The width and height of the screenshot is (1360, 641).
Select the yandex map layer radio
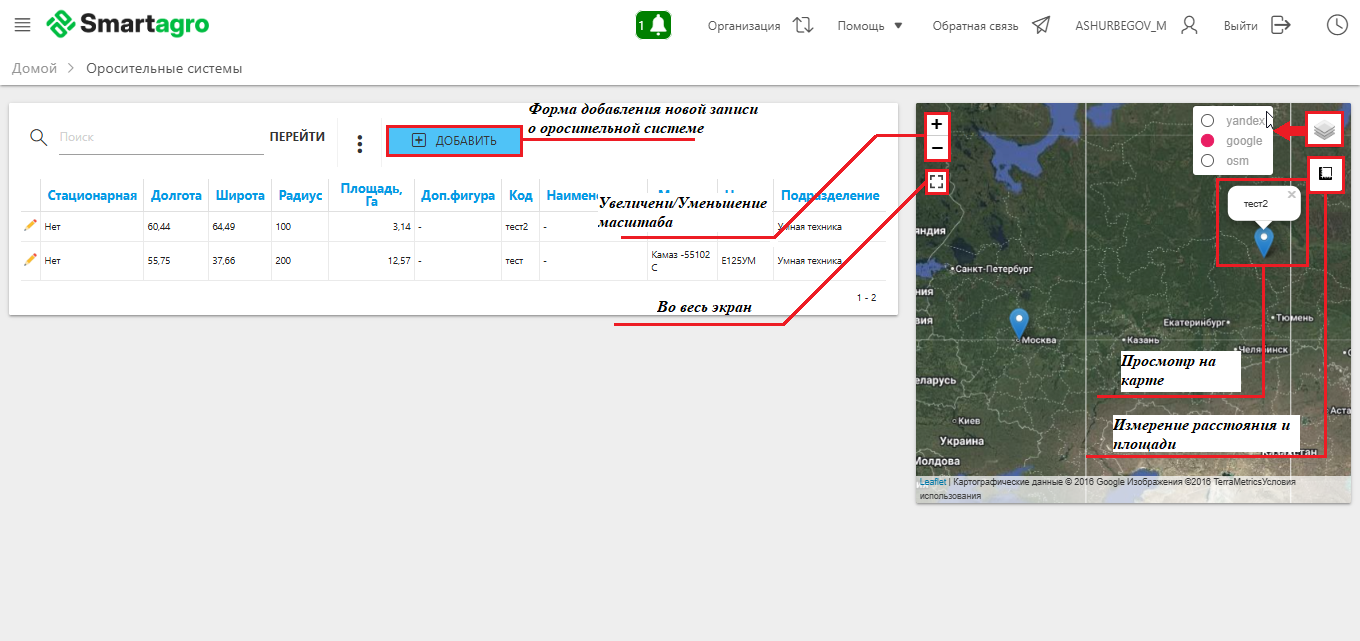click(1207, 121)
